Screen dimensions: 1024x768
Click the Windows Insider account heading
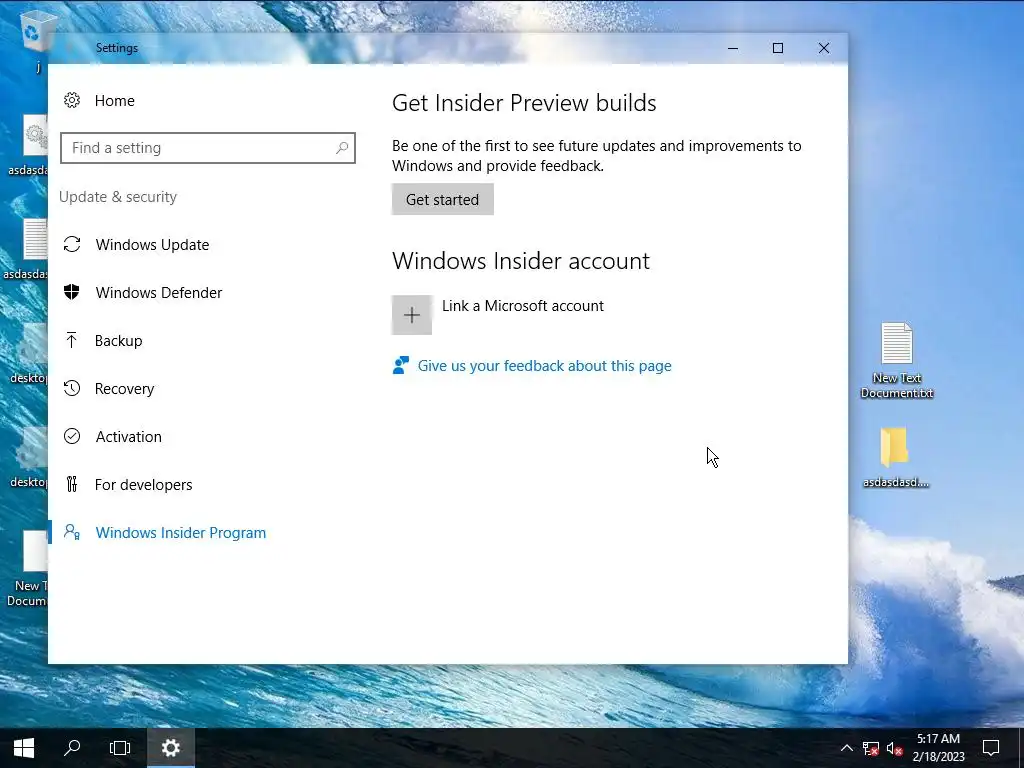[x=520, y=261]
